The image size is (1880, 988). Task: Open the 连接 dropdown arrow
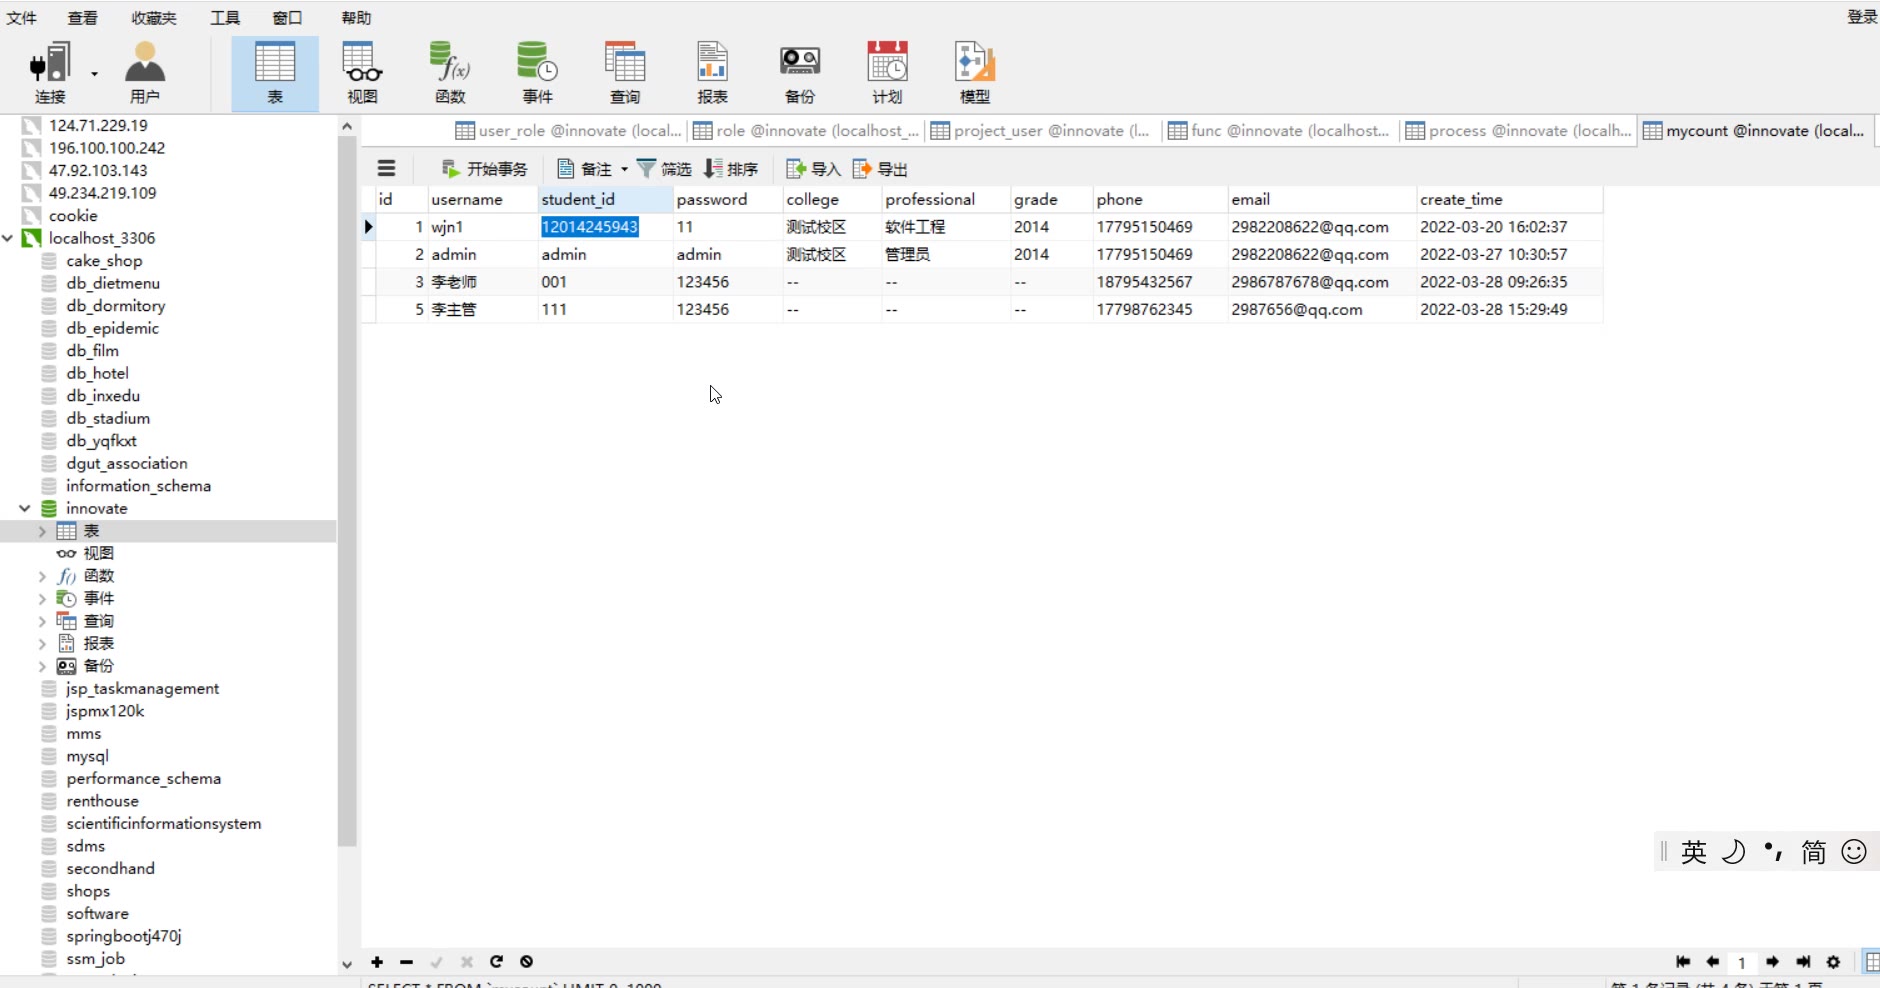tap(95, 73)
